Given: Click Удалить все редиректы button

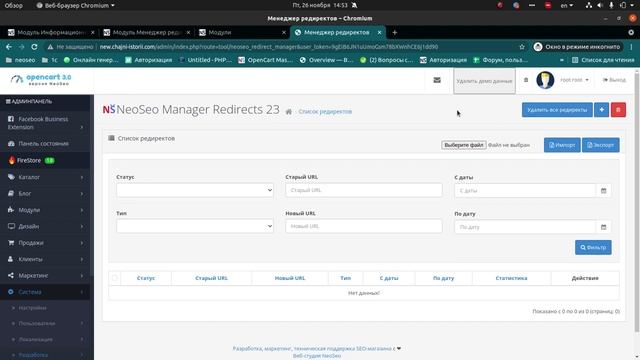Looking at the screenshot, I should [x=557, y=110].
